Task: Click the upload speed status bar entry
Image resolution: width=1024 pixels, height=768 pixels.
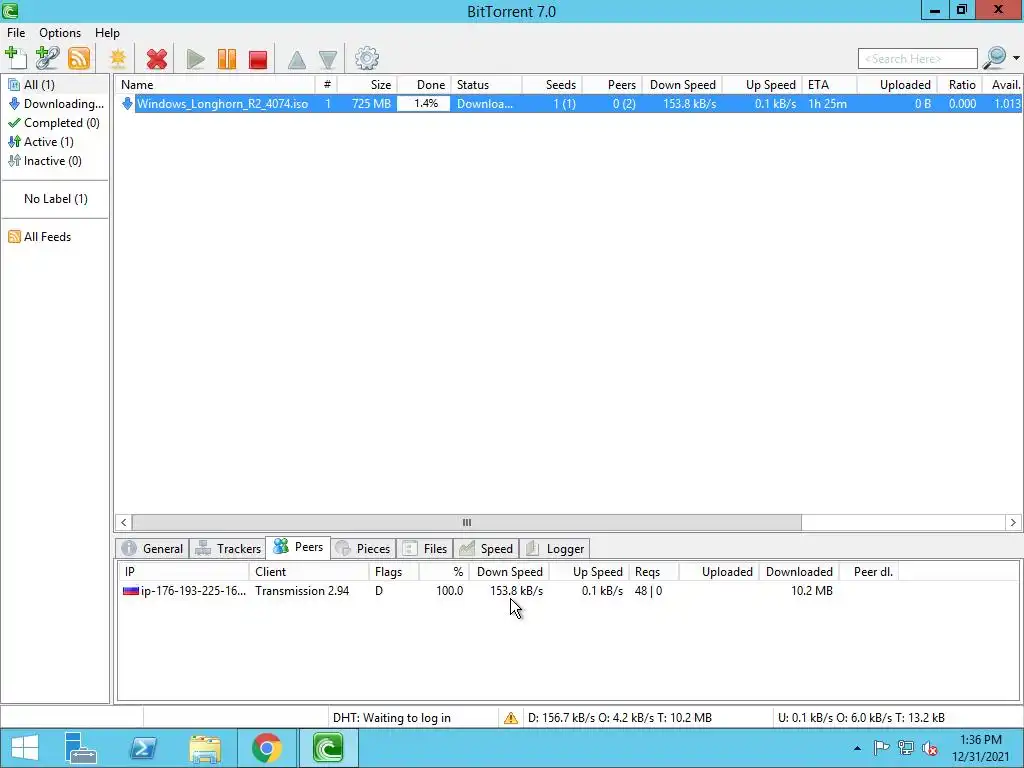Action: pyautogui.click(x=861, y=718)
